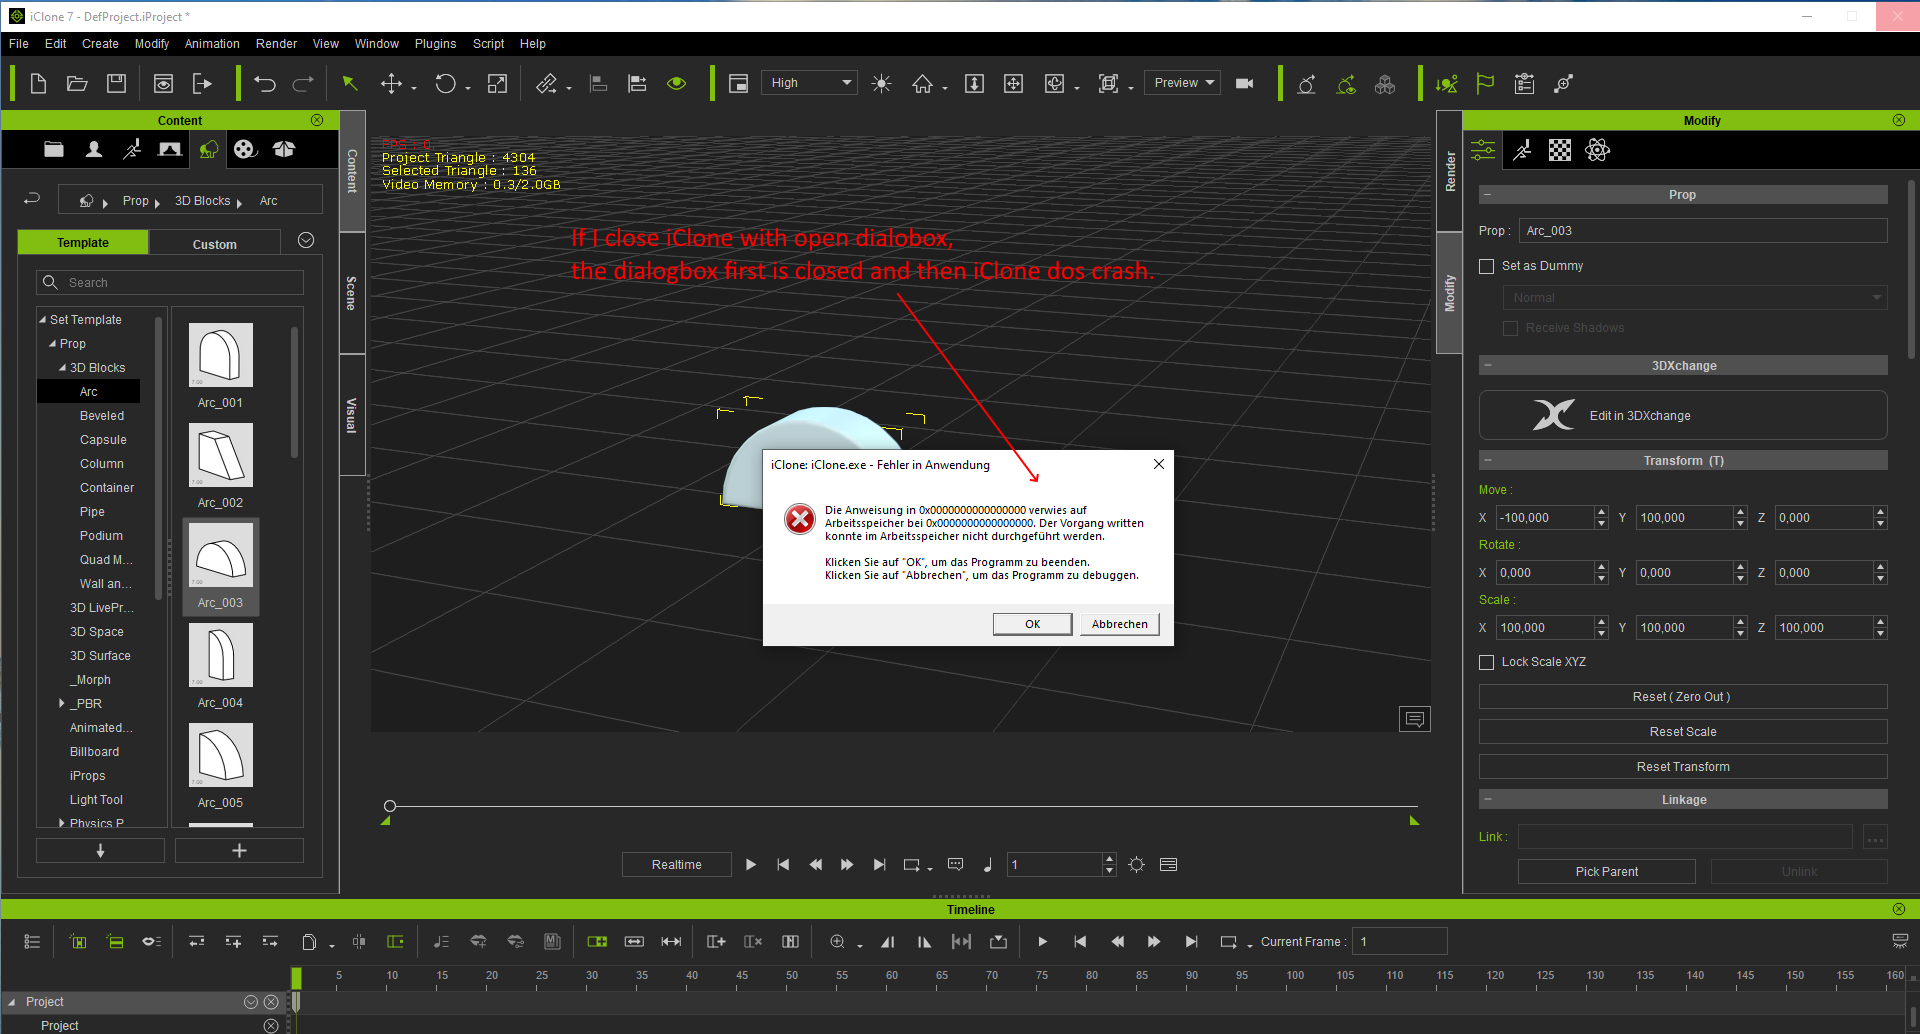Collapse the Transform (T) section
Viewport: 1920px width, 1034px height.
pos(1488,461)
